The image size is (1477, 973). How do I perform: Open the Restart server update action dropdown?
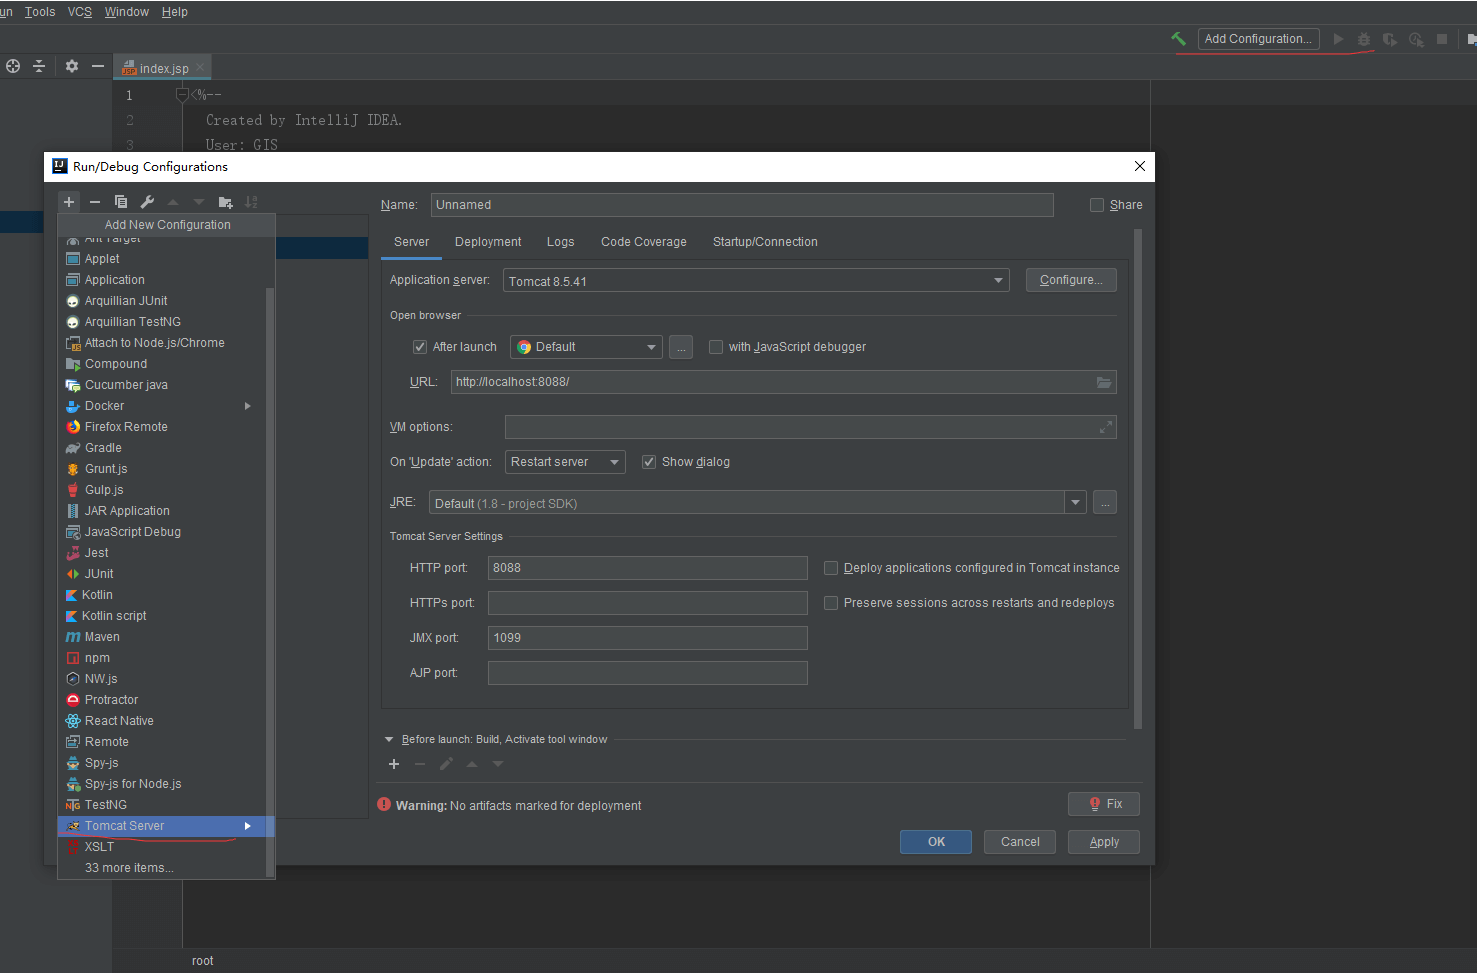(565, 462)
